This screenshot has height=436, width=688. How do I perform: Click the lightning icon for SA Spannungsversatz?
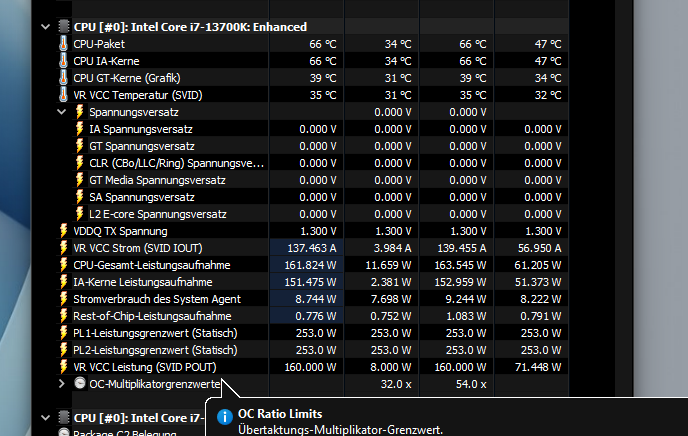coord(79,197)
